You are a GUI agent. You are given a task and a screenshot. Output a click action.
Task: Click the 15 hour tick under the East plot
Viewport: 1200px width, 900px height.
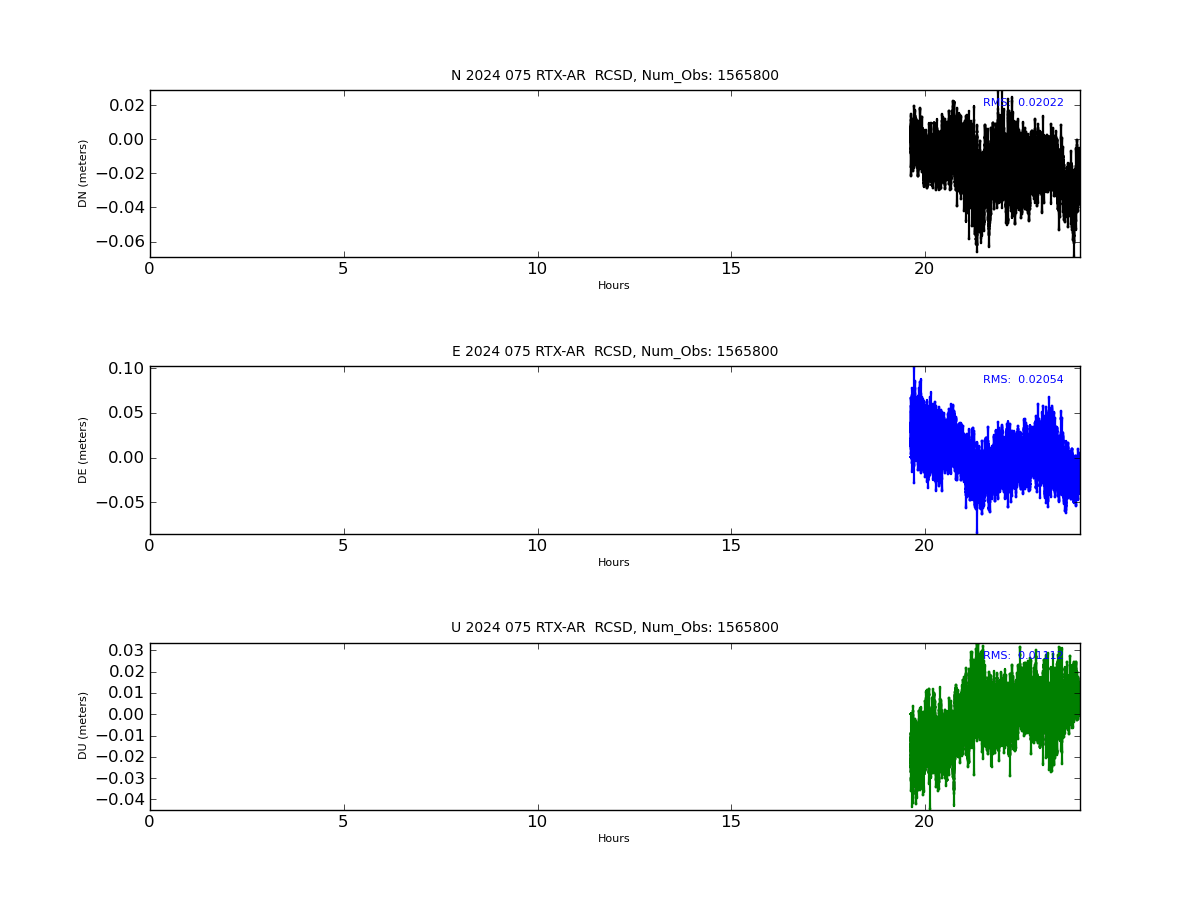[731, 545]
